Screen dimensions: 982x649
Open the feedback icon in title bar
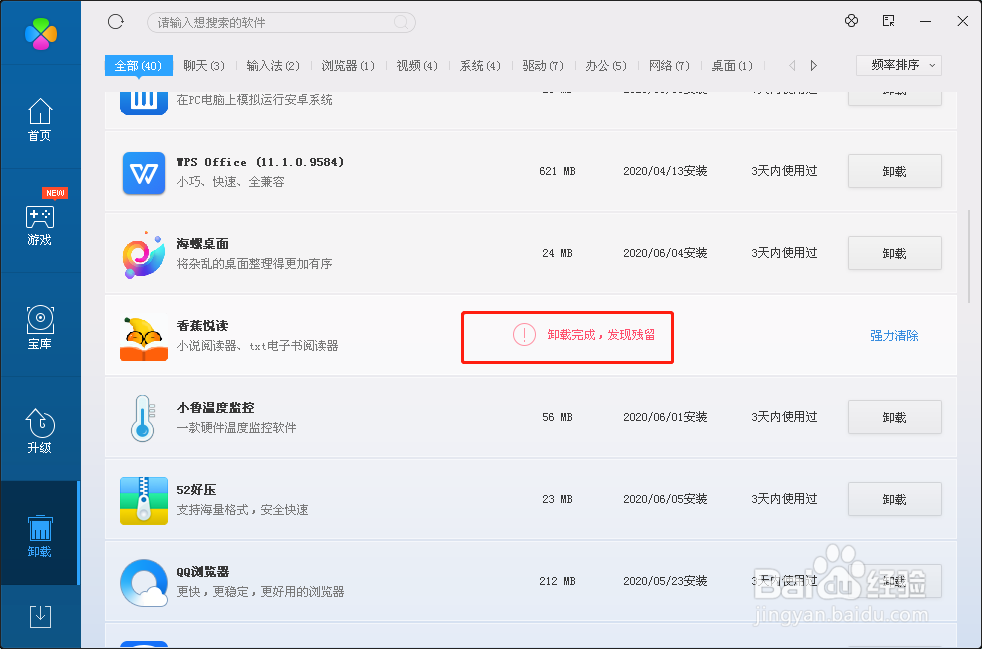click(x=888, y=21)
